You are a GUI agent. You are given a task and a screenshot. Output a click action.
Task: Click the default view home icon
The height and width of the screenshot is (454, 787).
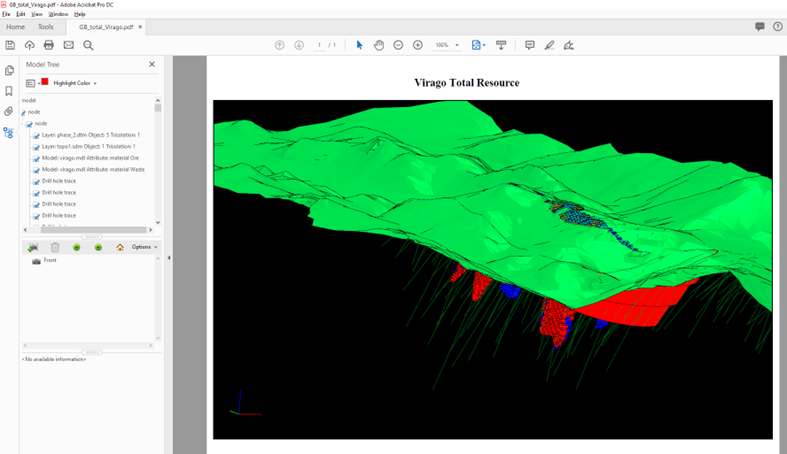(x=119, y=247)
